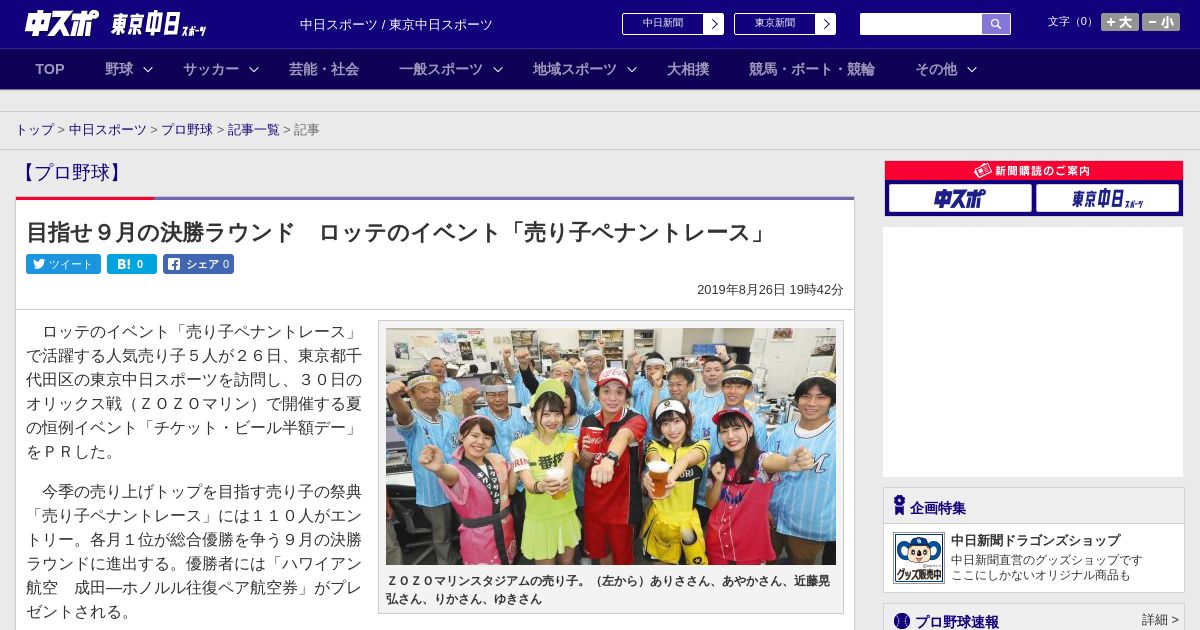1200x630 pixels.
Task: Focus the site search input field
Action: [920, 24]
